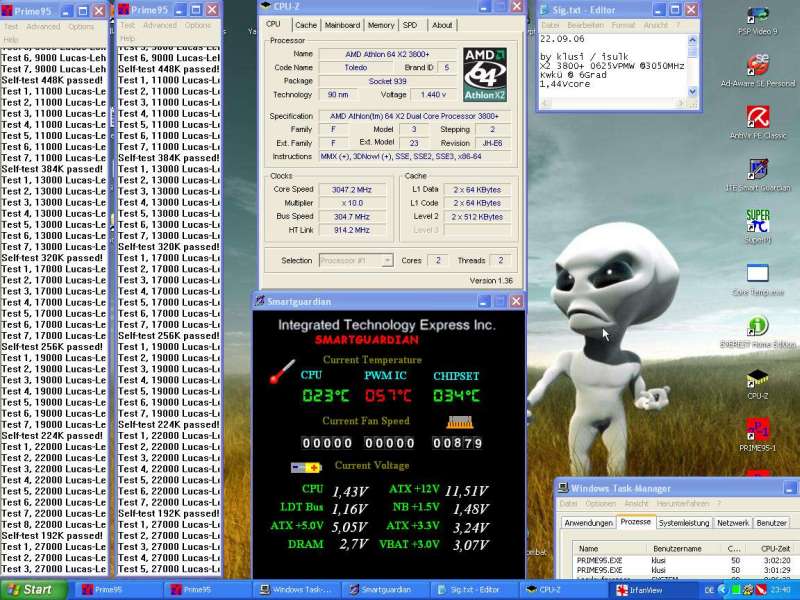Screen dimensions: 800x600
Task: Expand hidden tray icons with the arrow
Action: pos(722,590)
